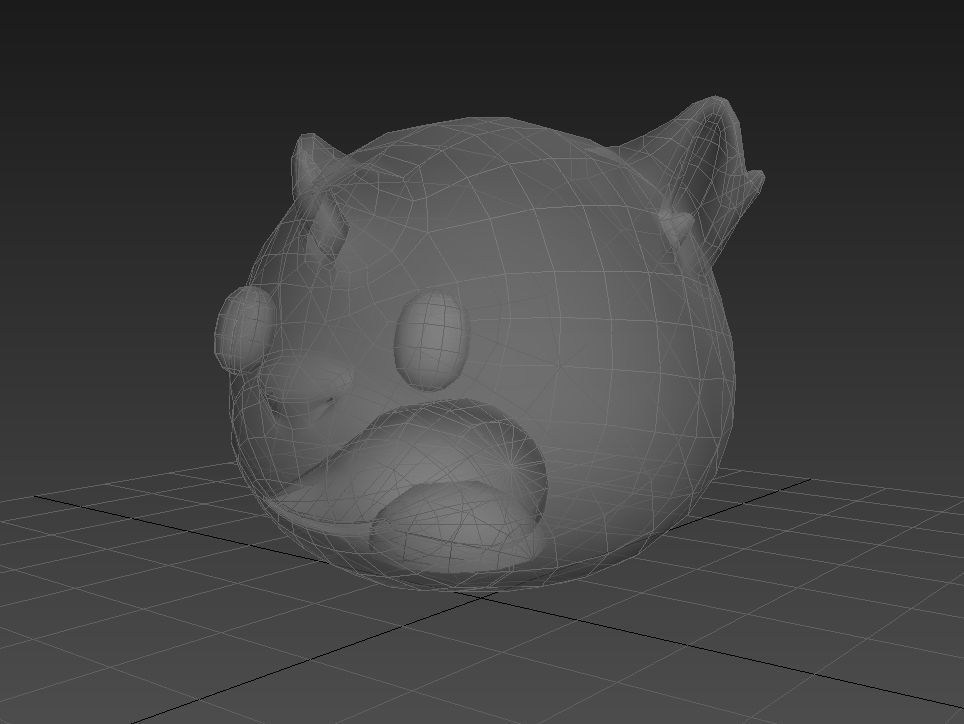Select the oval eye on the face front
The image size is (964, 724).
coord(431,340)
